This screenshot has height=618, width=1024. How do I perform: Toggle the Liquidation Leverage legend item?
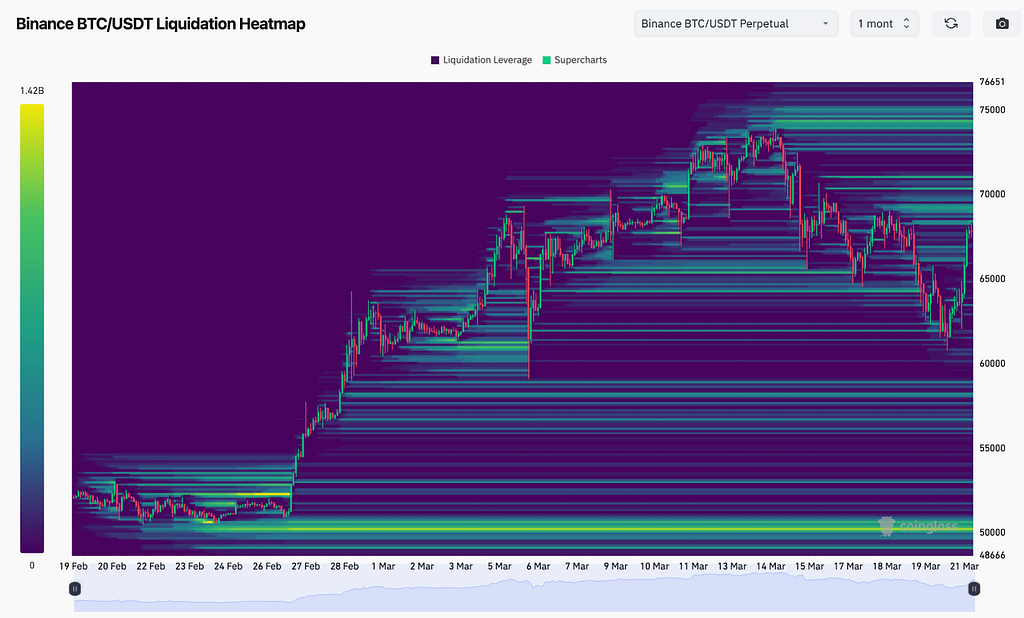click(481, 60)
